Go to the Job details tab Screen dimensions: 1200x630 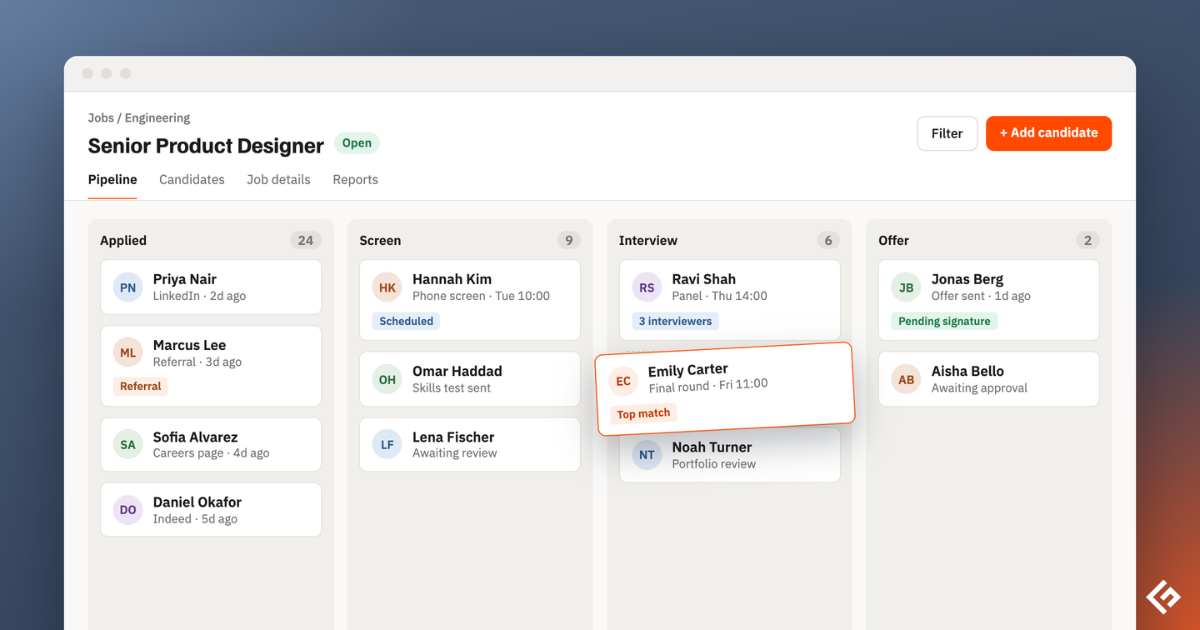(x=279, y=180)
